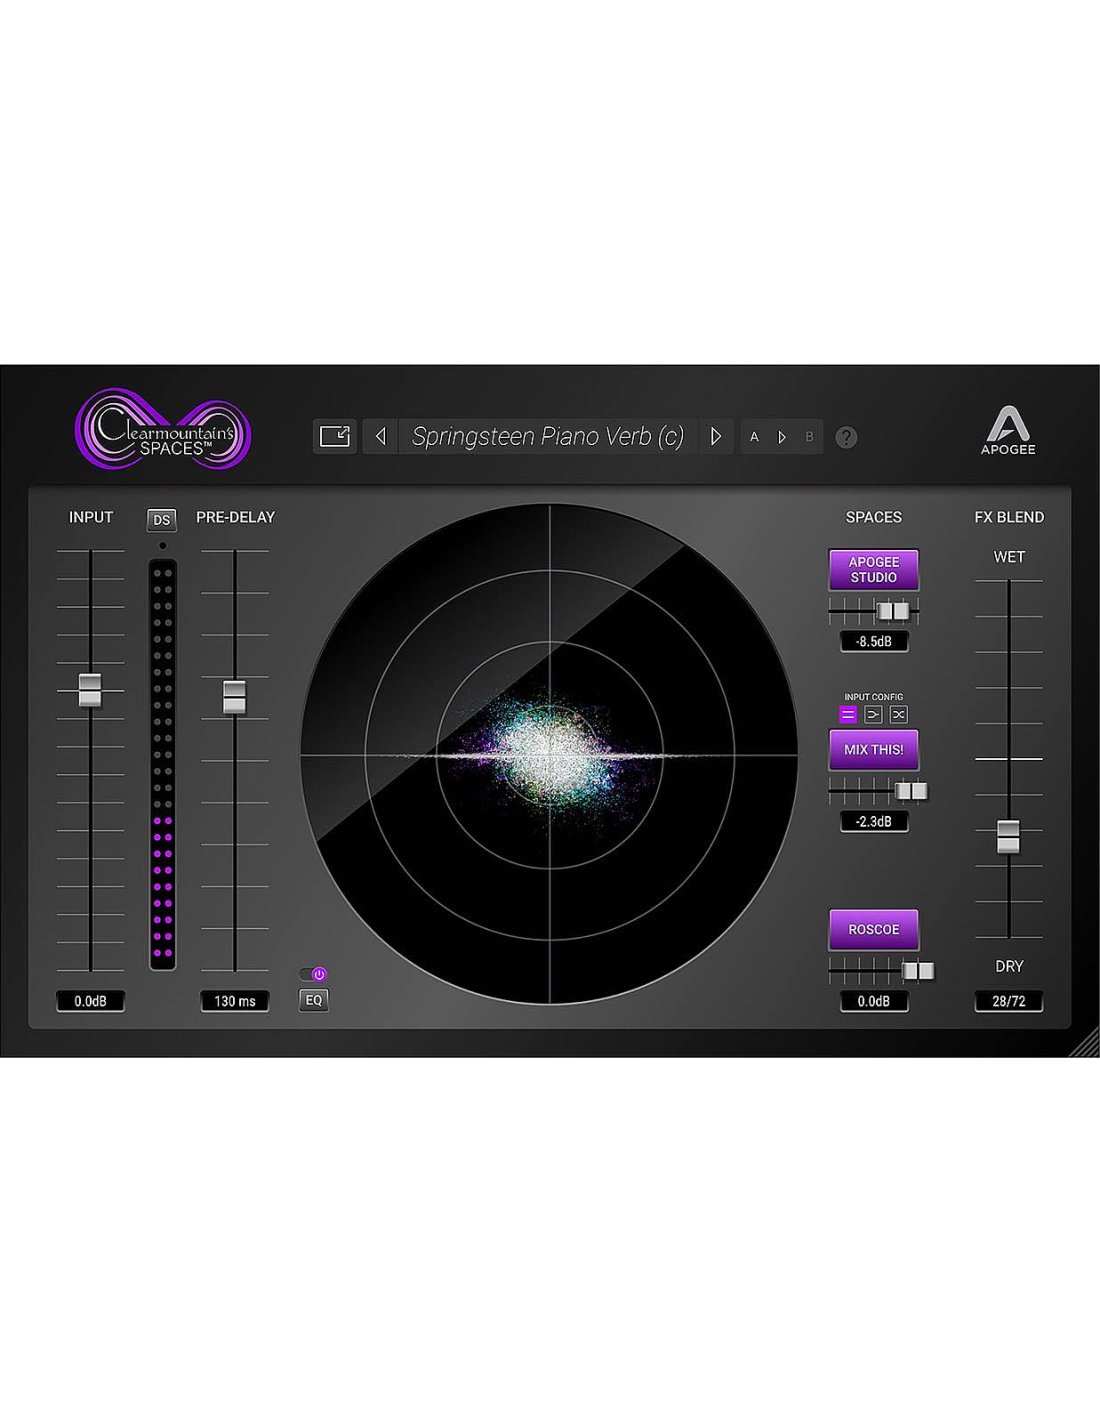Click the PRE-DELAY heading text

point(235,517)
